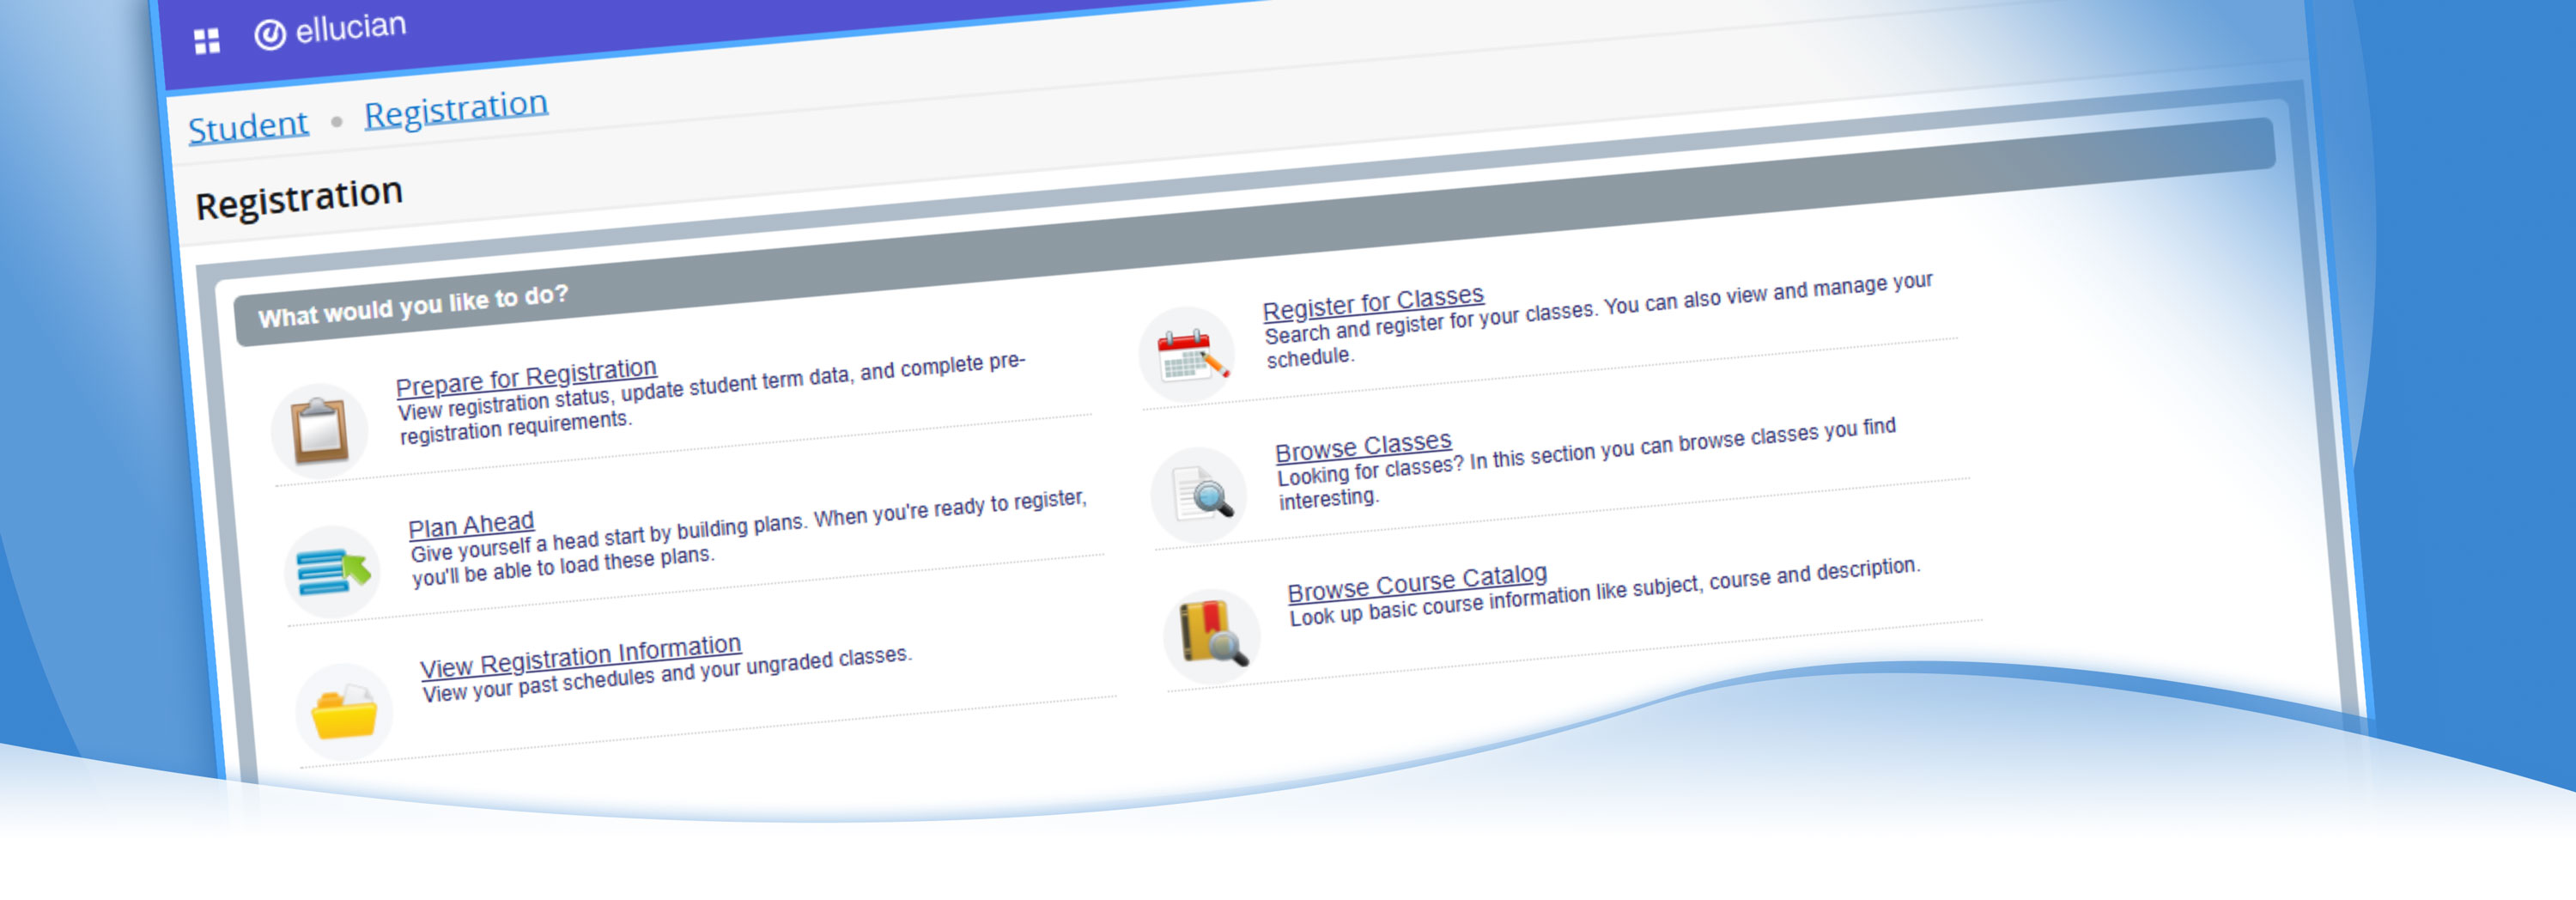The height and width of the screenshot is (900, 2576).
Task: Click the 'Look up basic course information' description
Action: 1604,592
